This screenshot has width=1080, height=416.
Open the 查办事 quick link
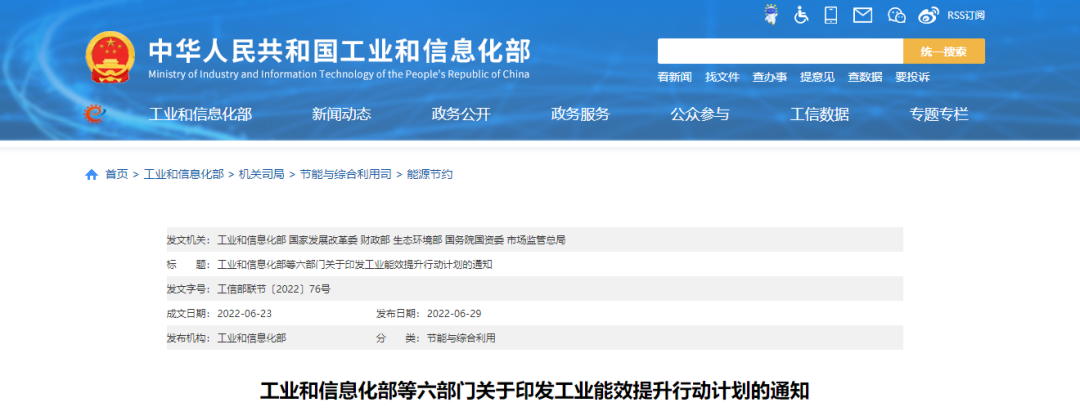(x=769, y=77)
